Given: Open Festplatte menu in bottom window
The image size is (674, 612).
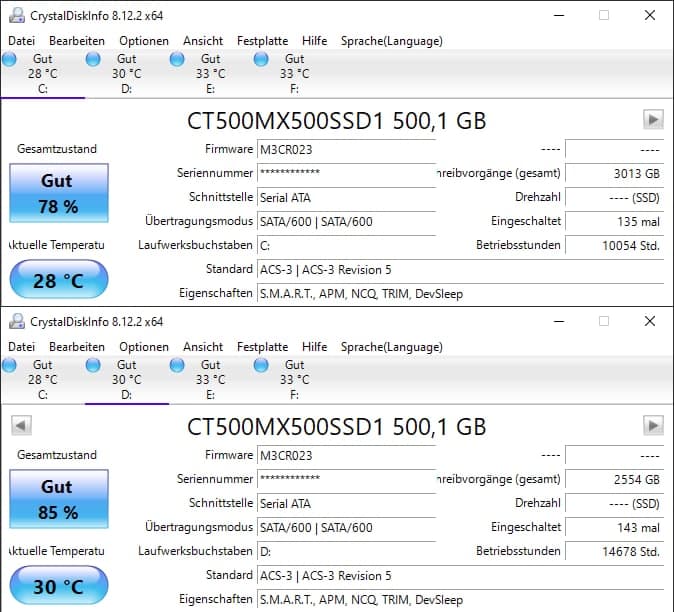Looking at the screenshot, I should point(263,347).
